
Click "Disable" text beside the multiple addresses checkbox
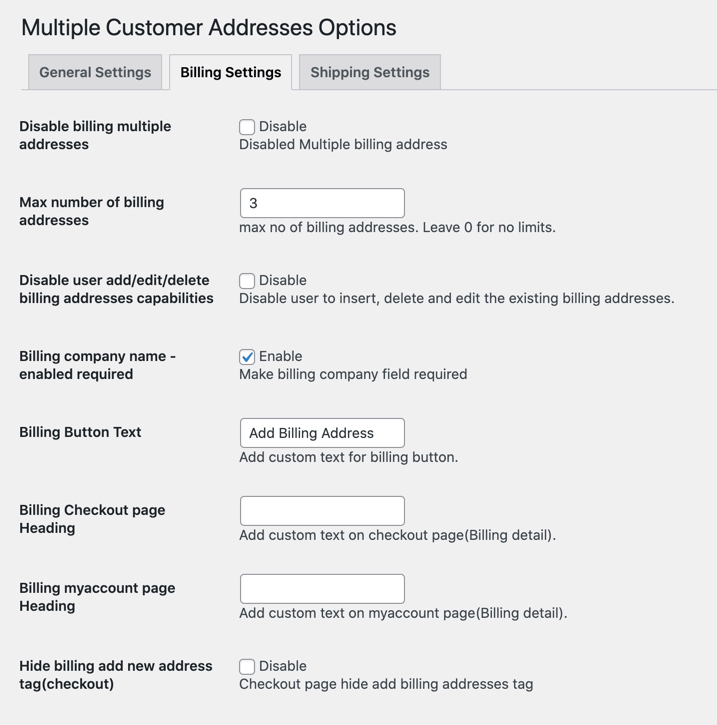[283, 126]
